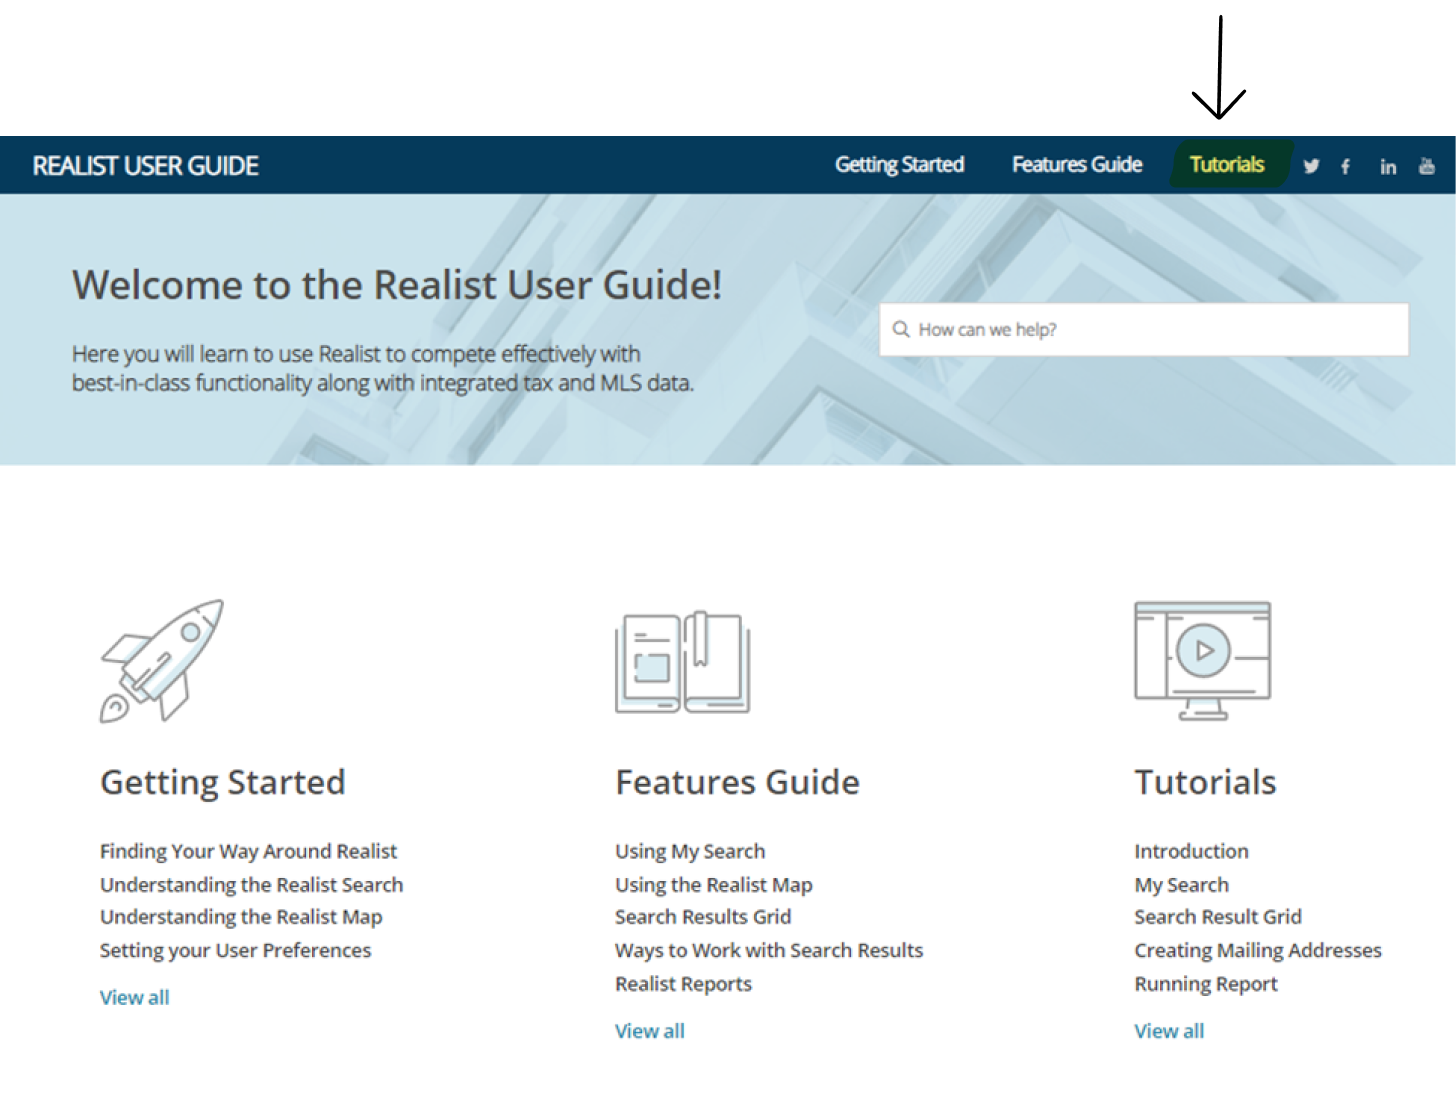
Task: Click View all under Getting Started
Action: coord(134,997)
